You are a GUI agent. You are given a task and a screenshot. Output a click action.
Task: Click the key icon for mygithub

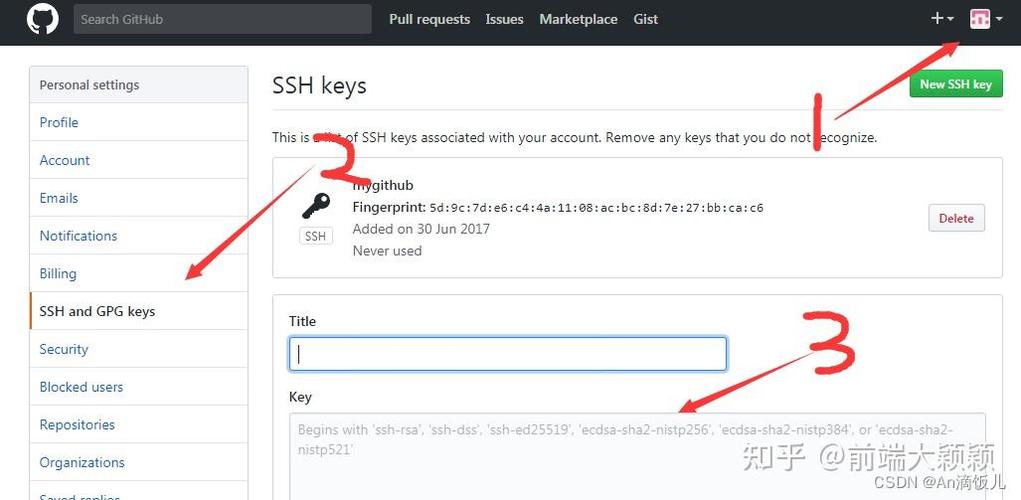pos(316,206)
